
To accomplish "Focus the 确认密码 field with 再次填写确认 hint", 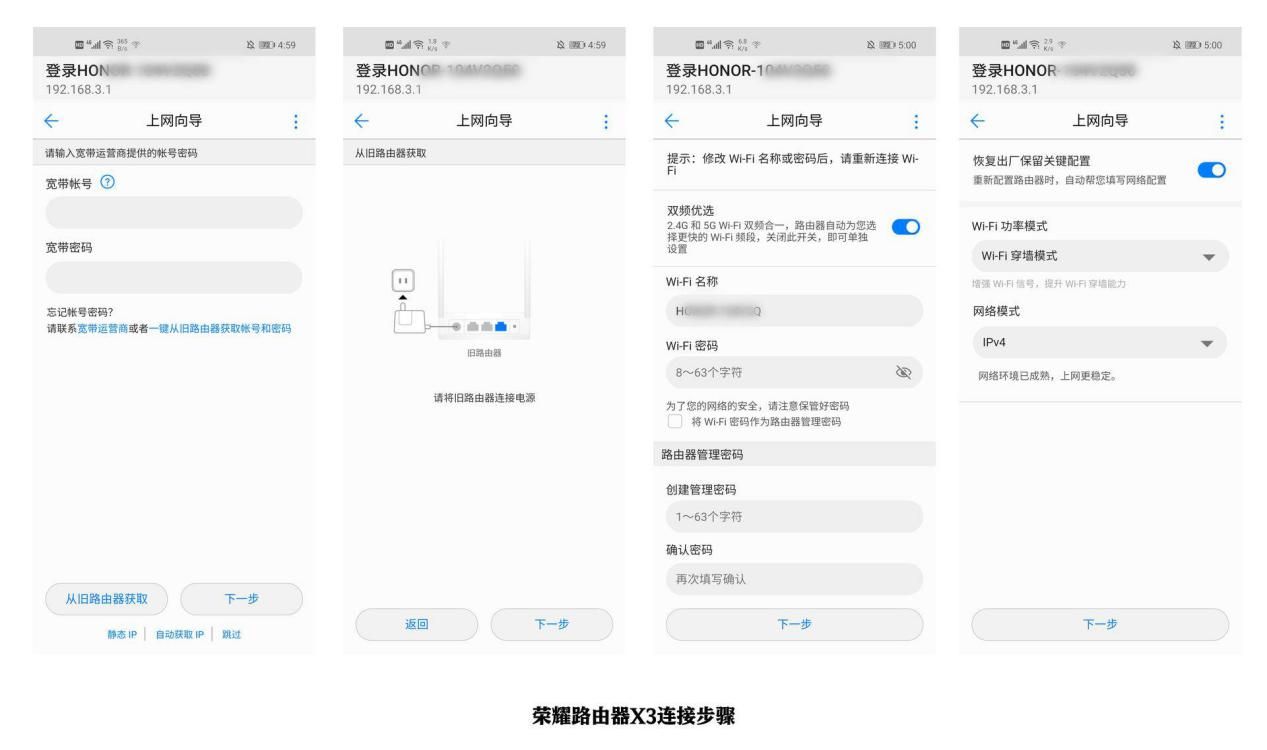I will tap(794, 579).
